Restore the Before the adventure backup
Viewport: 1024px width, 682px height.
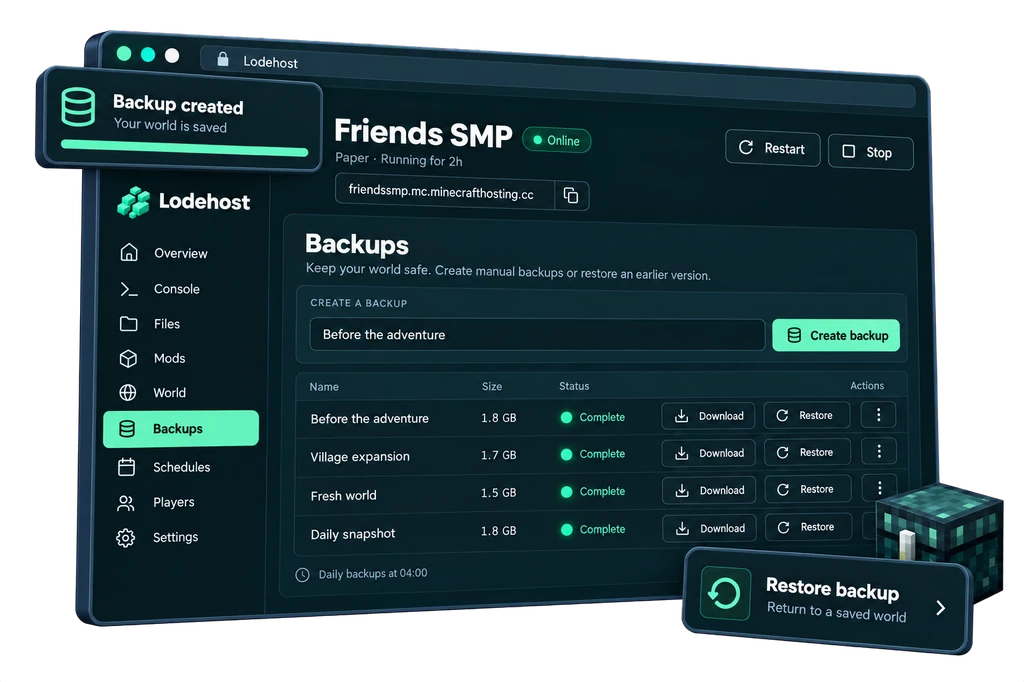(807, 415)
